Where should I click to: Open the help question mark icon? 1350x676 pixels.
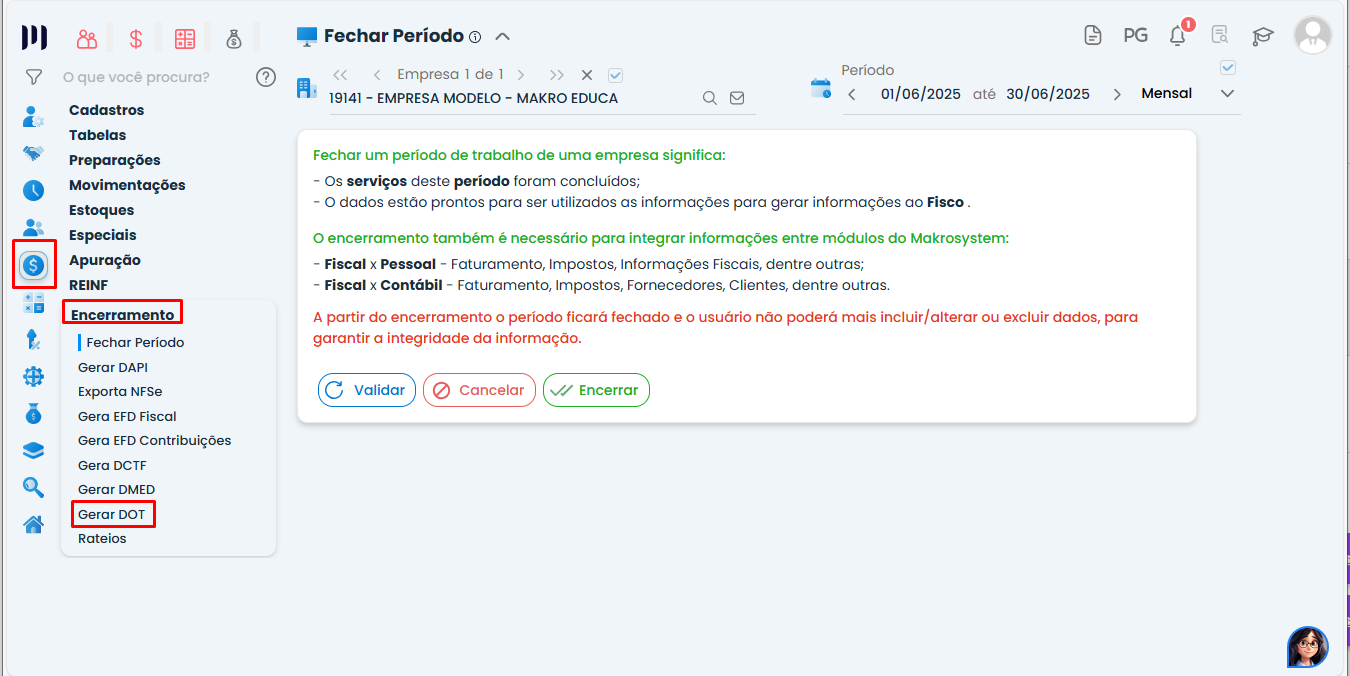266,77
